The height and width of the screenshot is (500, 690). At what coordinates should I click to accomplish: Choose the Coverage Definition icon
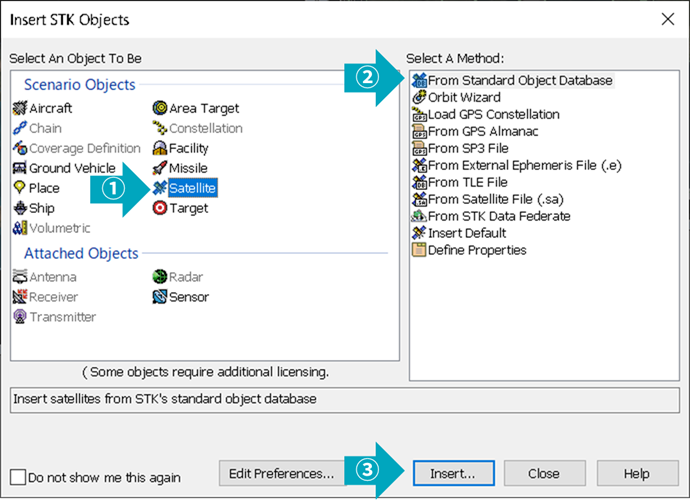[x=20, y=148]
